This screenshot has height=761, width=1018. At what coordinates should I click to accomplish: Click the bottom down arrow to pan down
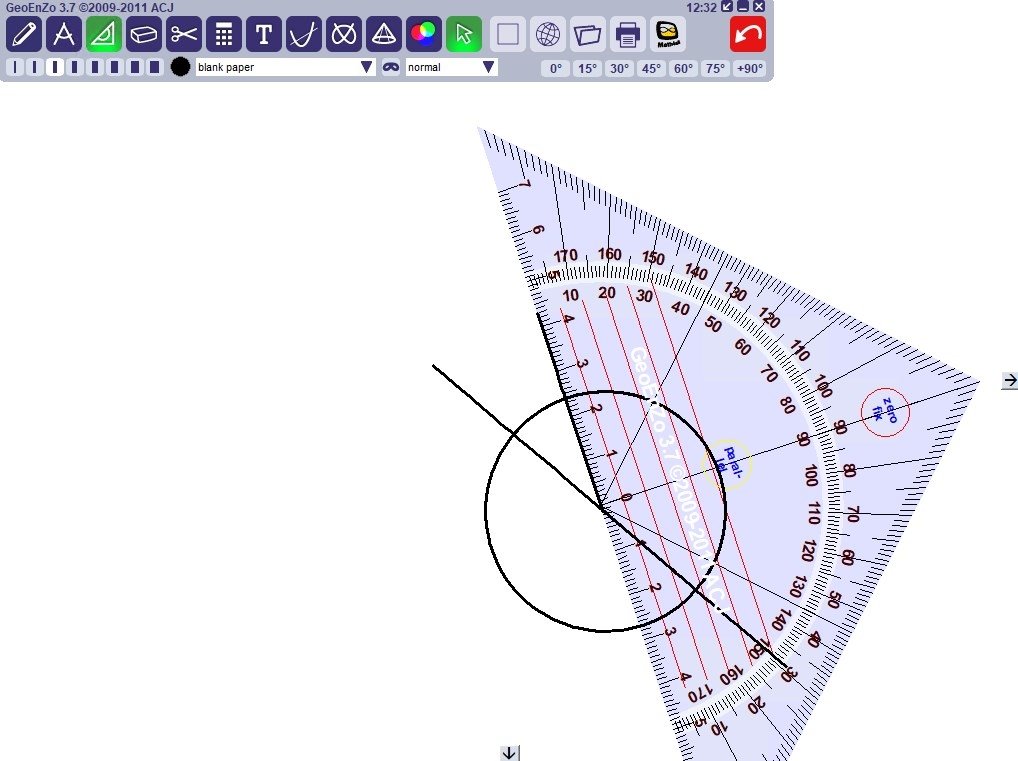(x=510, y=753)
